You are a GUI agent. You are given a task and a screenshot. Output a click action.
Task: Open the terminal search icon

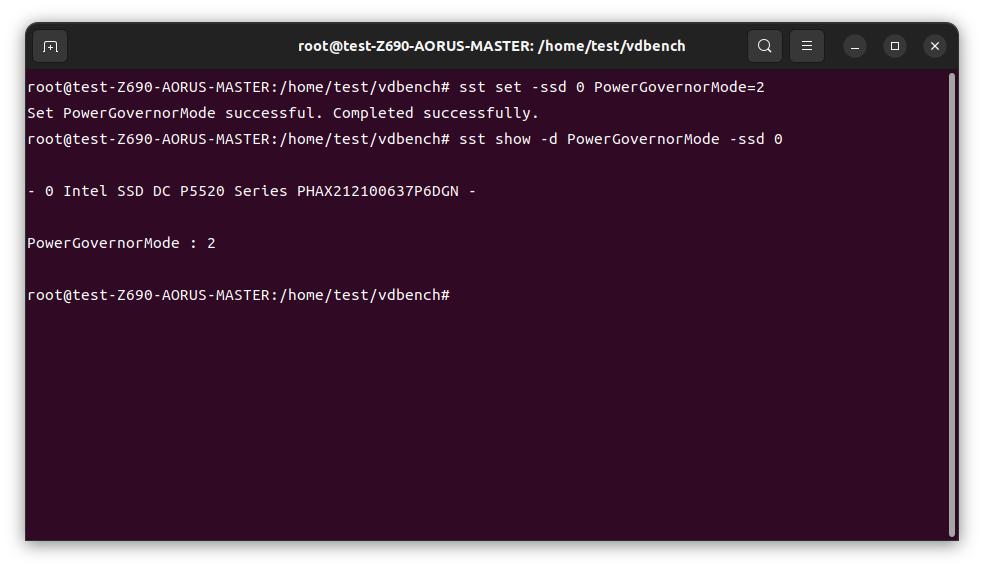coord(765,46)
